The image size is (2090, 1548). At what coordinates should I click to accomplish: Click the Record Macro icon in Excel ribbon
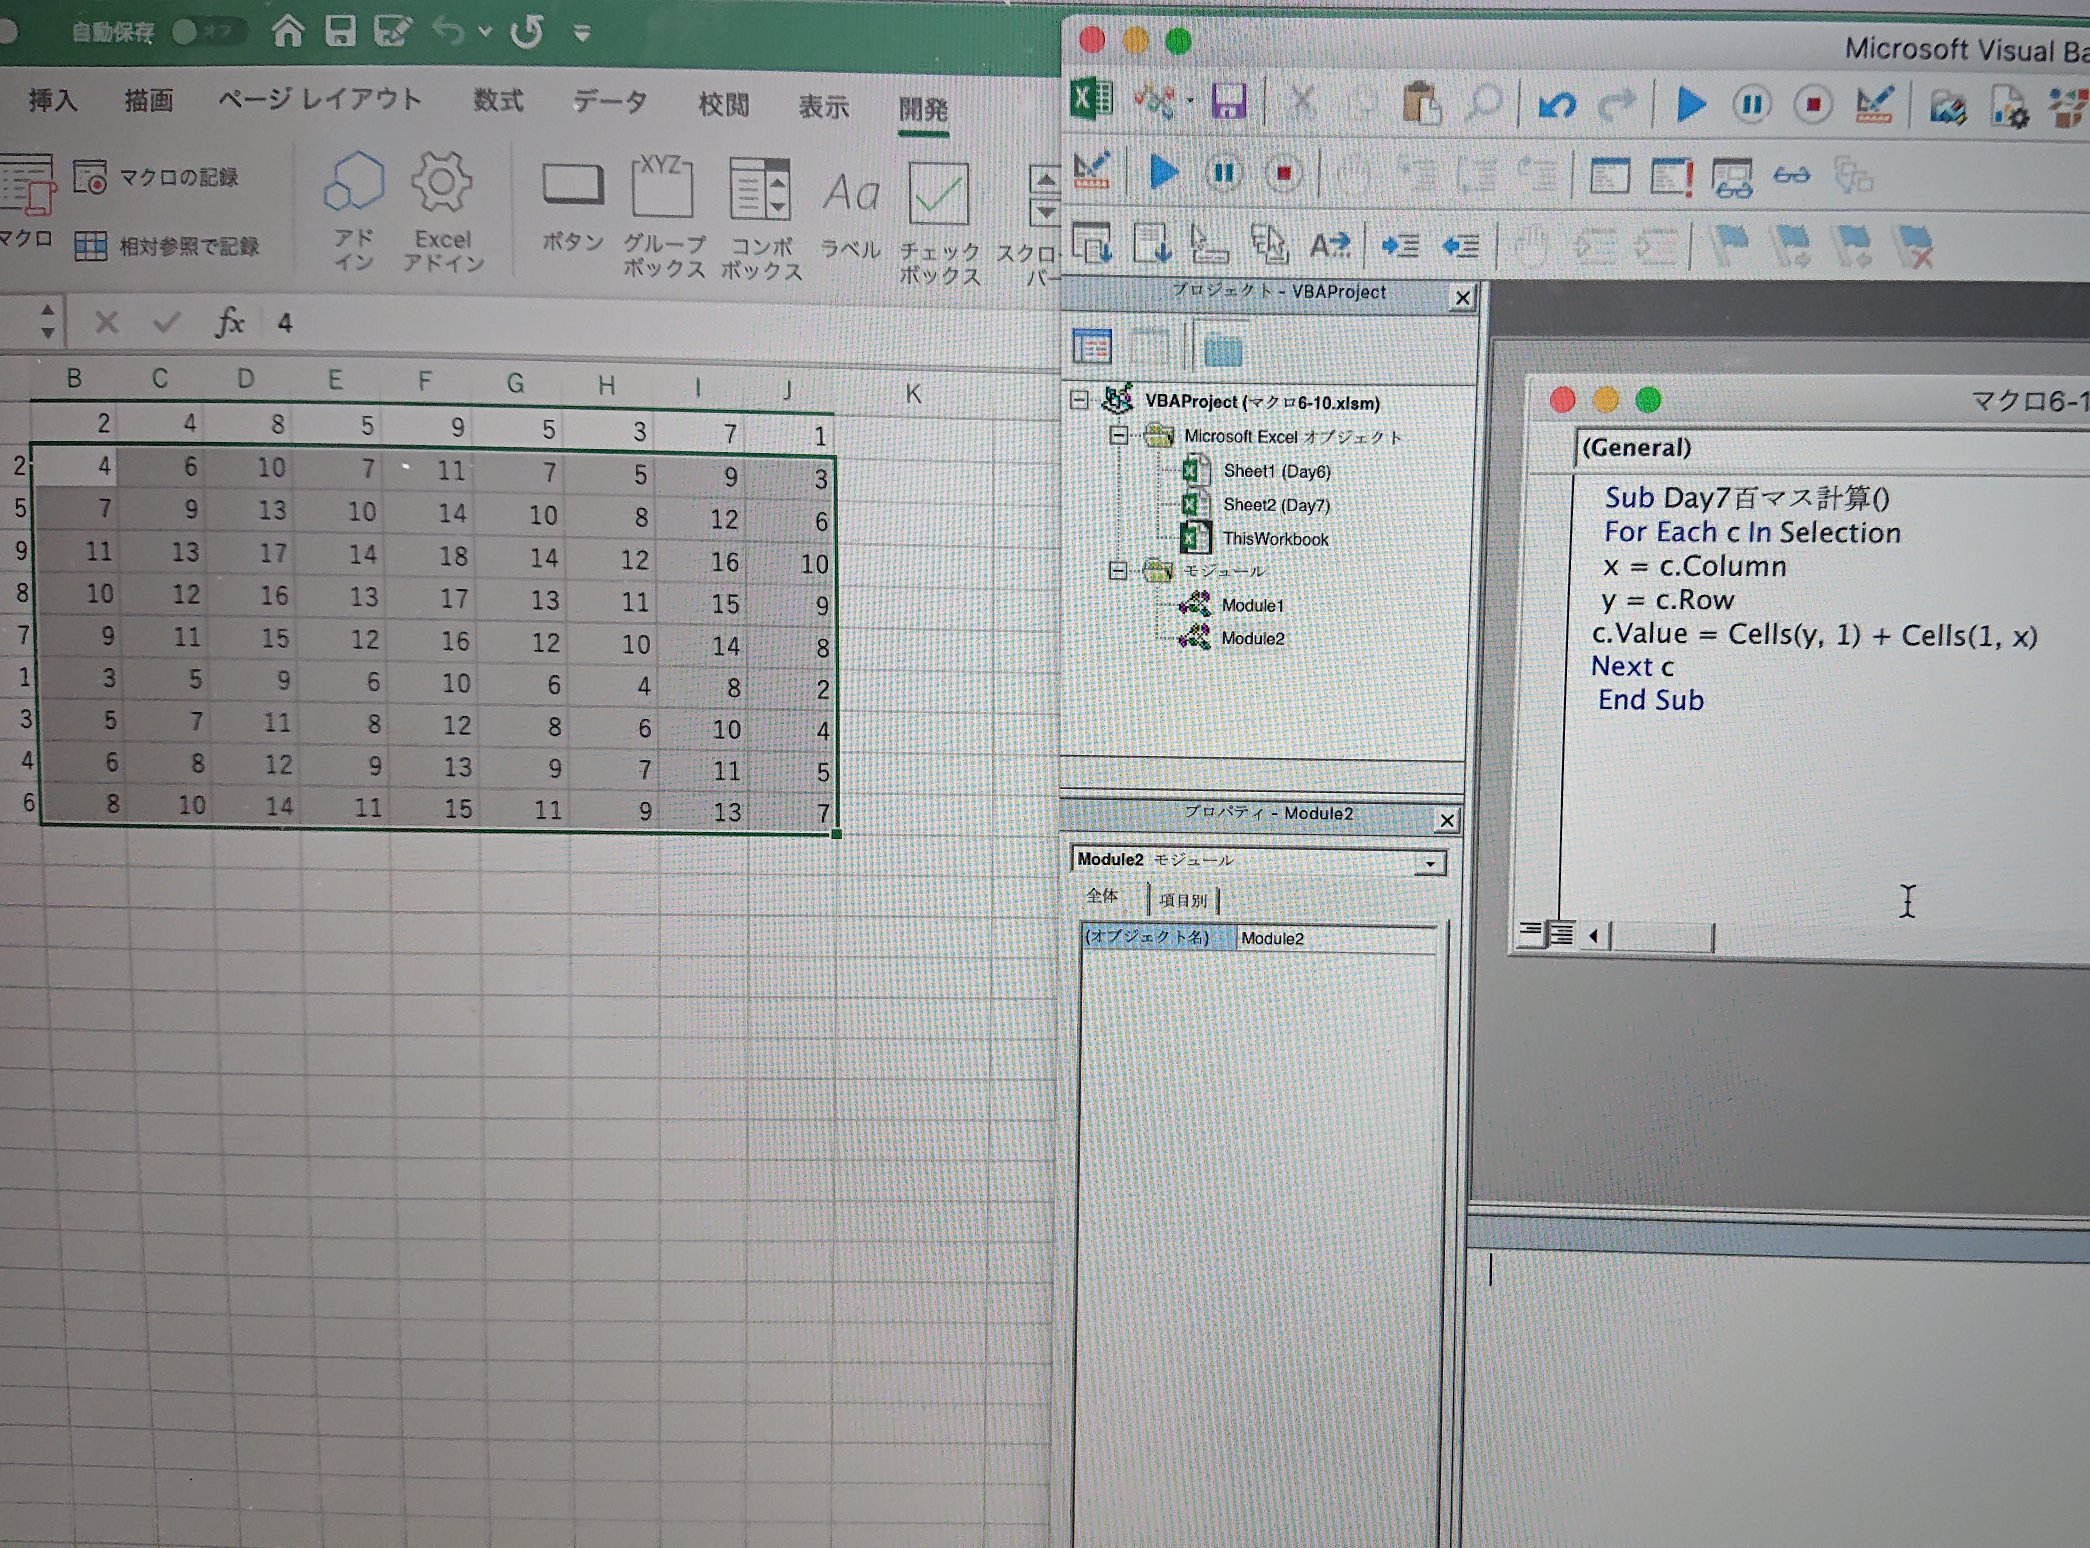pos(90,178)
